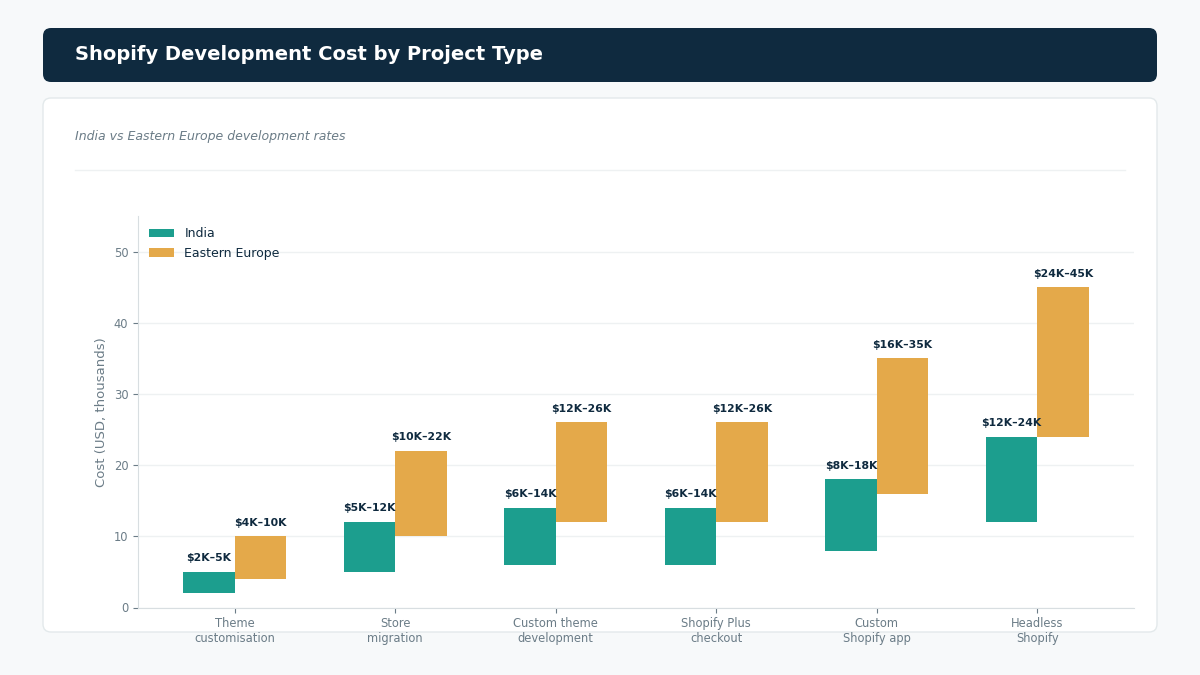Click the $4K–10K data label

pyautogui.click(x=260, y=523)
